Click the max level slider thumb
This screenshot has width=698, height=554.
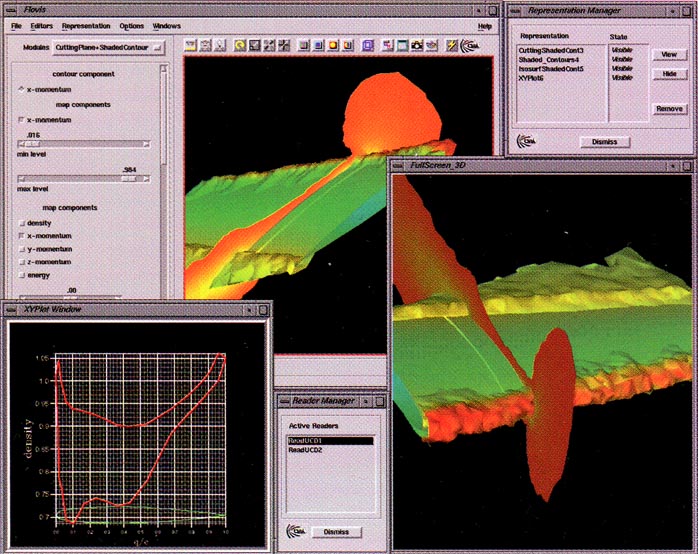point(129,179)
